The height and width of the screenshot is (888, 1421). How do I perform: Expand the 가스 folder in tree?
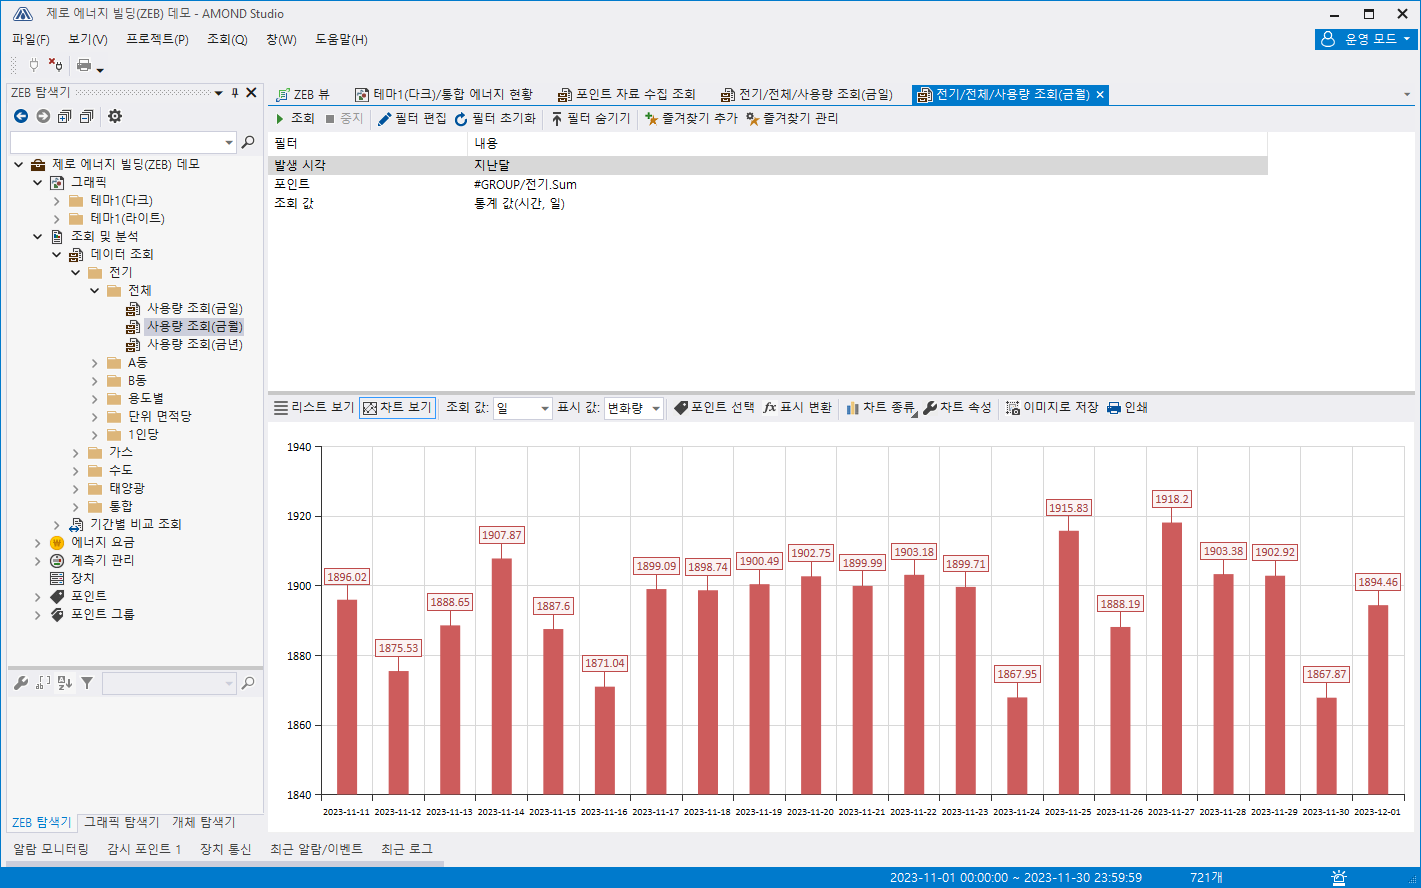click(x=76, y=453)
